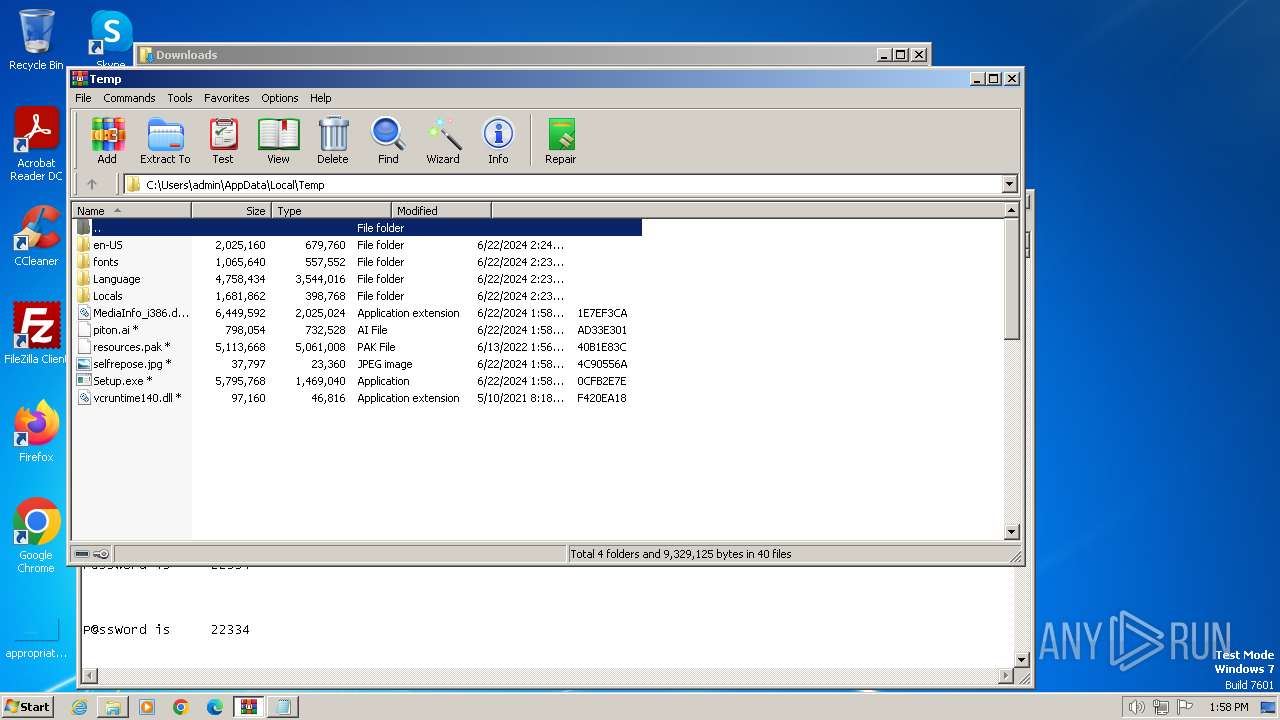Screen dimensions: 1280x720
Task: Open the Commands menu
Action: [x=129, y=98]
